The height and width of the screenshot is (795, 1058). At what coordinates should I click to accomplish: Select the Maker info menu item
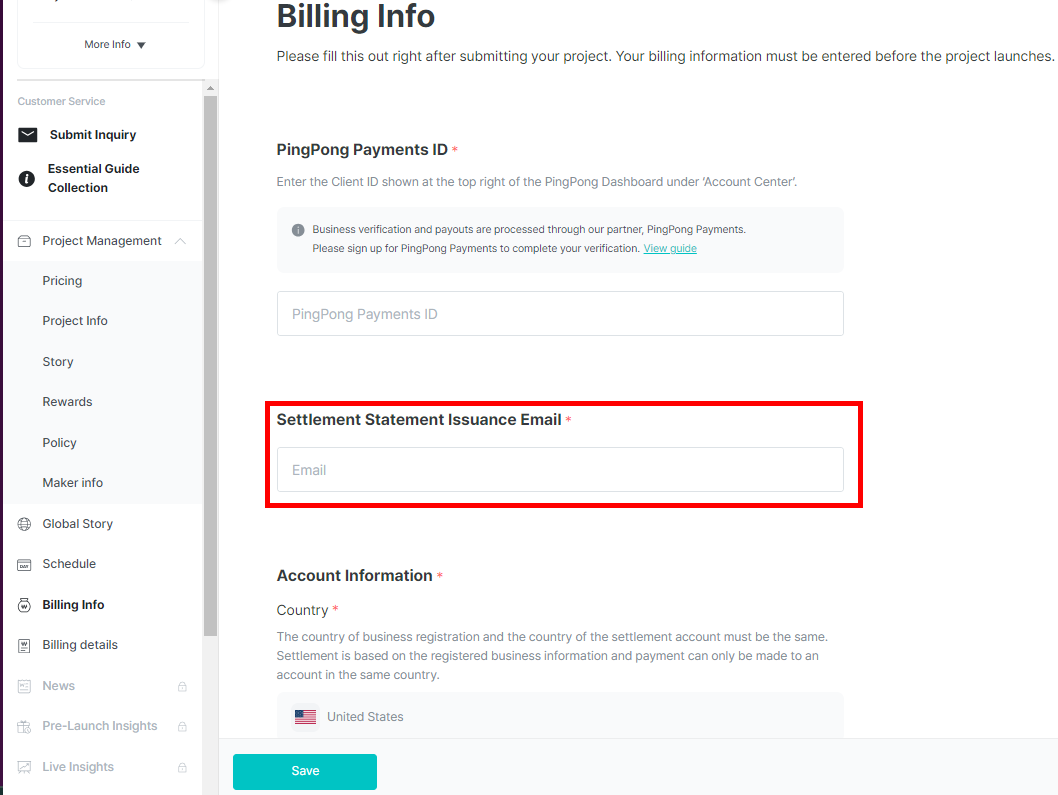point(72,483)
